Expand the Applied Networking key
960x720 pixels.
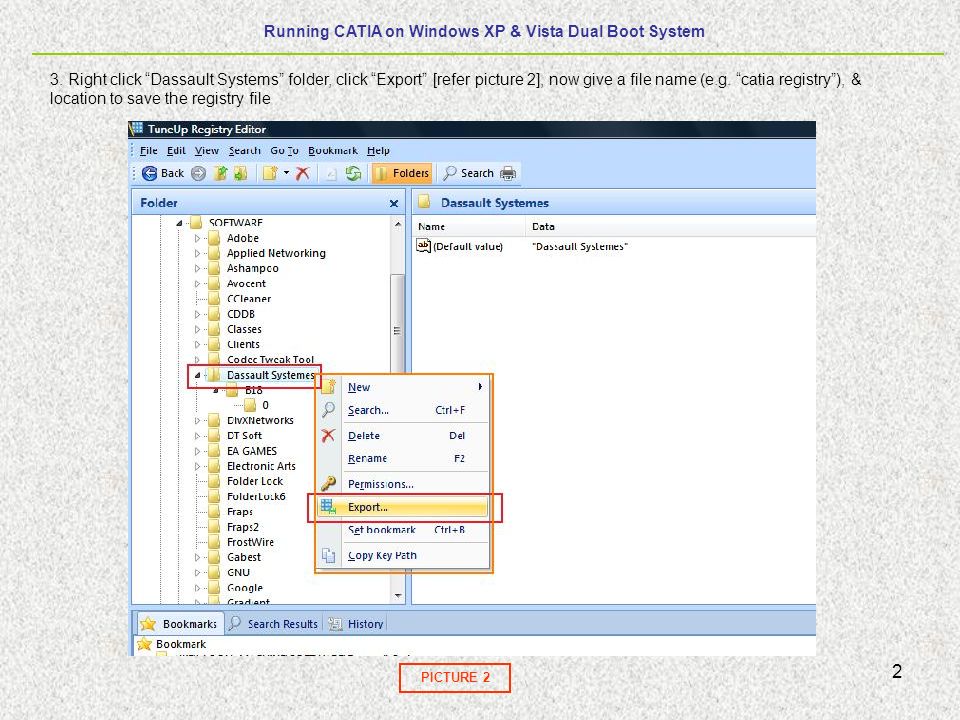[x=197, y=253]
